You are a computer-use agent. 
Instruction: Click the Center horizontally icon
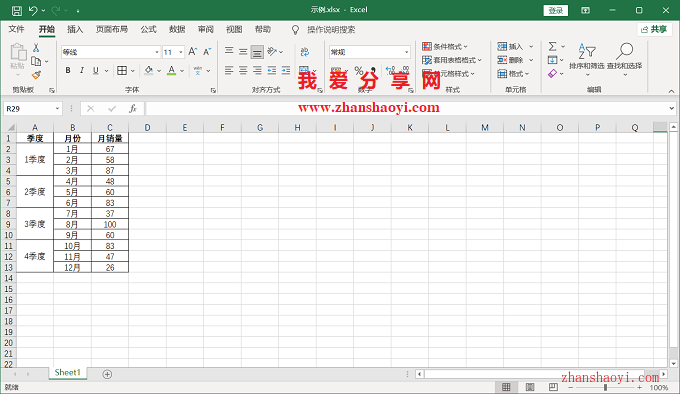[243, 70]
